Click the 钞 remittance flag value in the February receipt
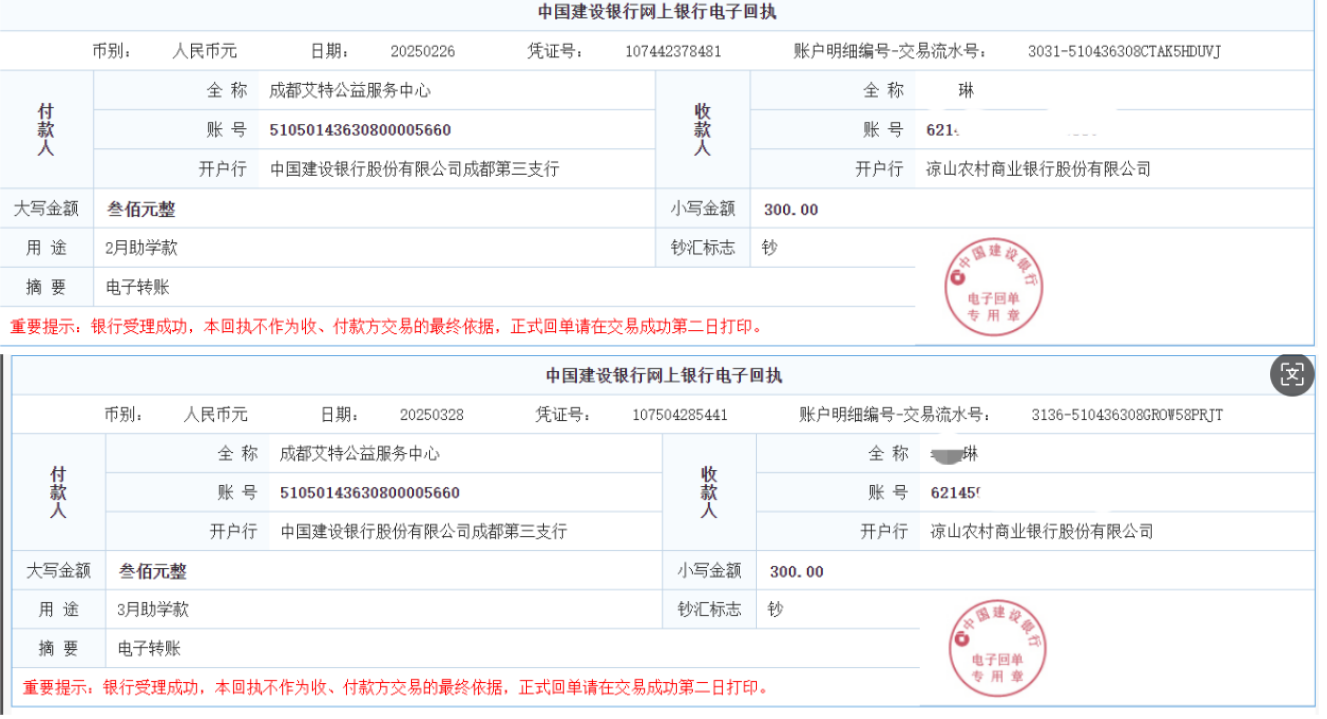 pyautogui.click(x=769, y=248)
